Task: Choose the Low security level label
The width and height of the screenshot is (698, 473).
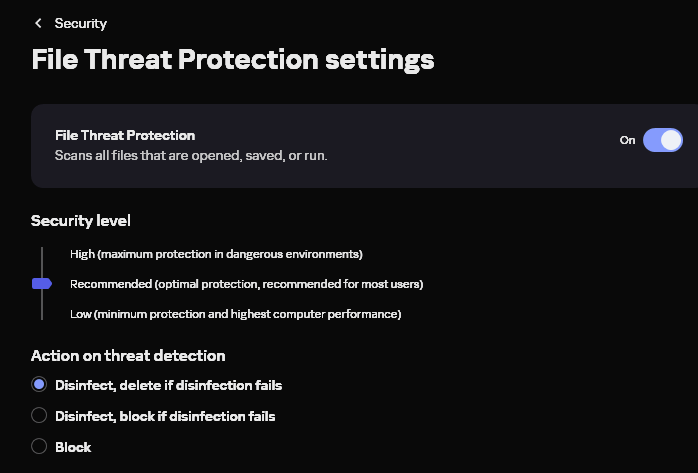Action: pos(235,314)
